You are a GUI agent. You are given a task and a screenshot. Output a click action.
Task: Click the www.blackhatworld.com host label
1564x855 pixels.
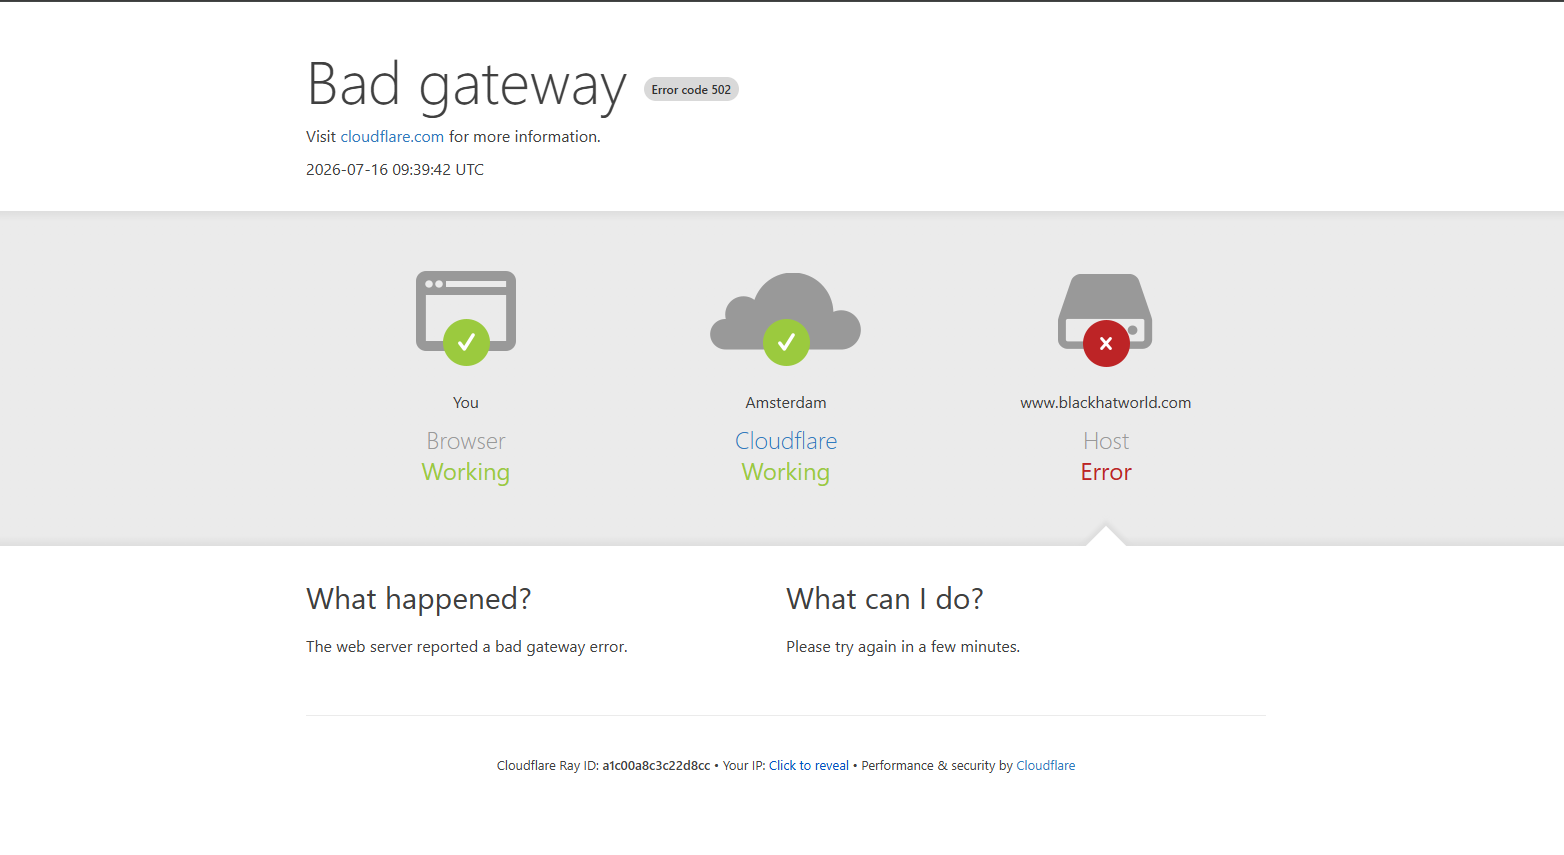(x=1106, y=403)
